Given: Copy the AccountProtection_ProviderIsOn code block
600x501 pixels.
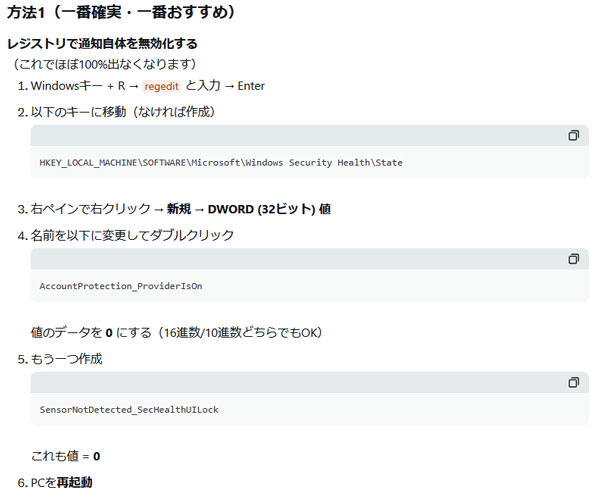Looking at the screenshot, I should coord(574,259).
